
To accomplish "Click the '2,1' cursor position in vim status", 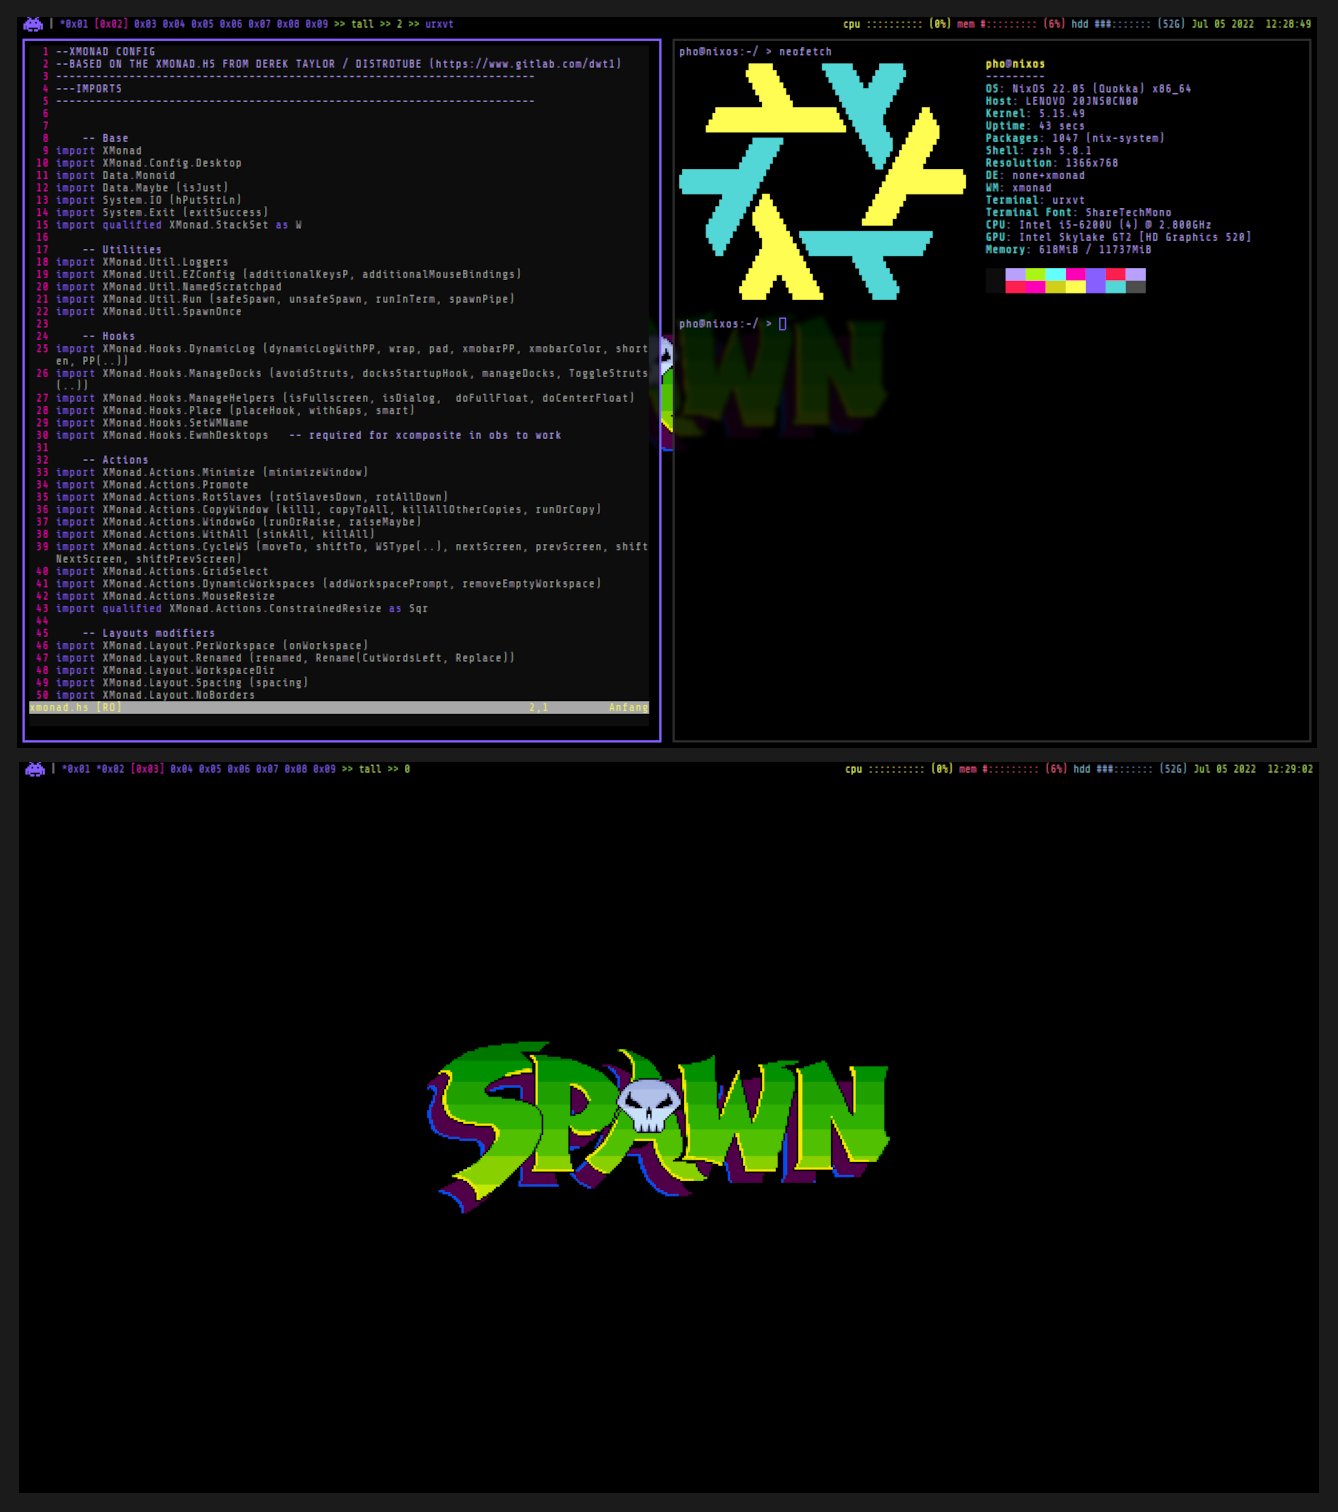I will click(538, 708).
